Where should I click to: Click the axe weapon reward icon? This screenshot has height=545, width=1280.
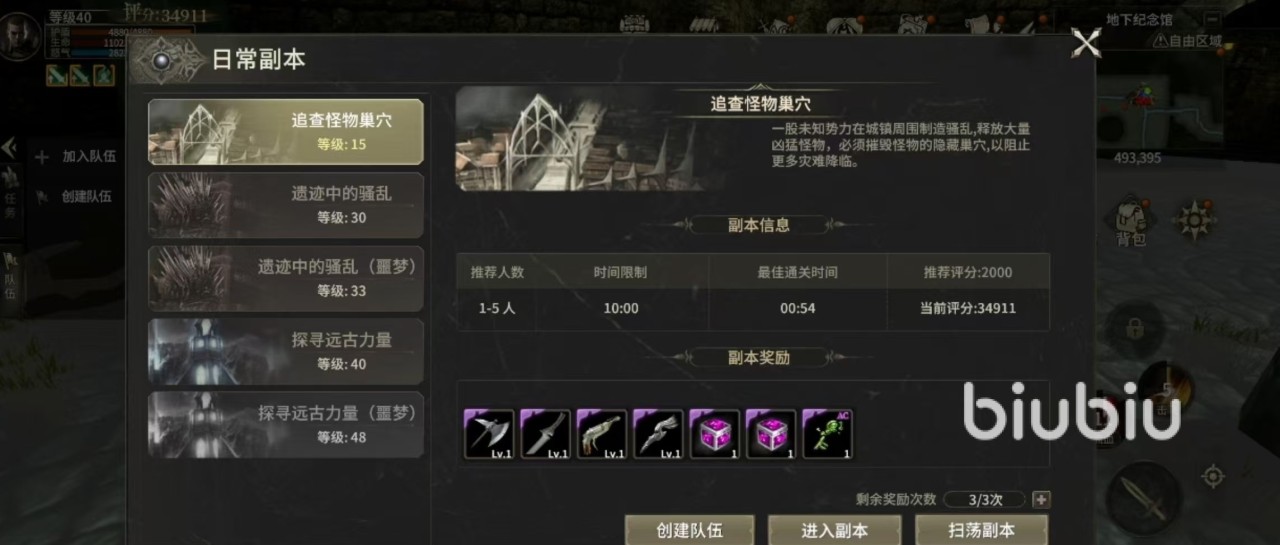pos(489,435)
